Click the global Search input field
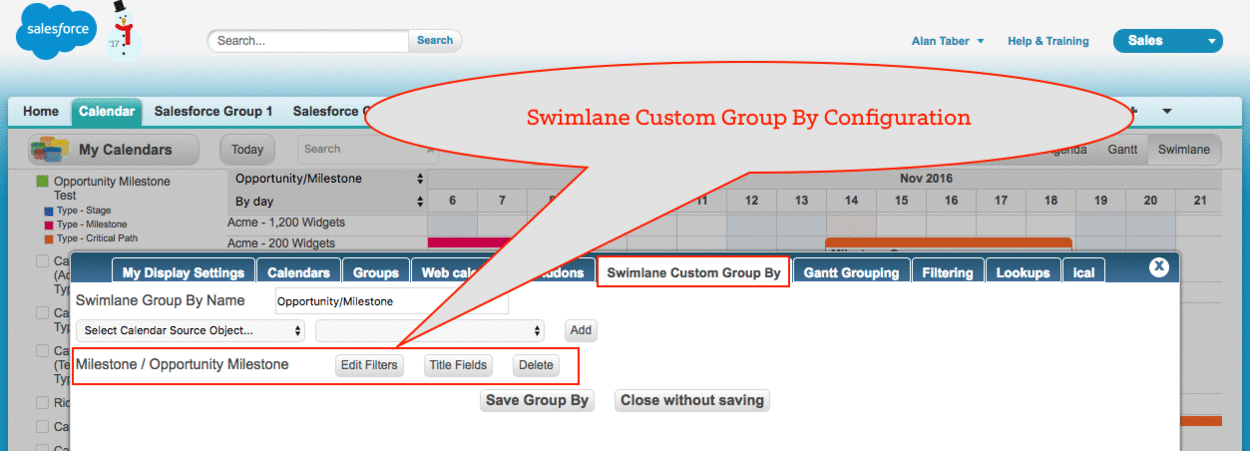1251x451 pixels. coord(308,41)
